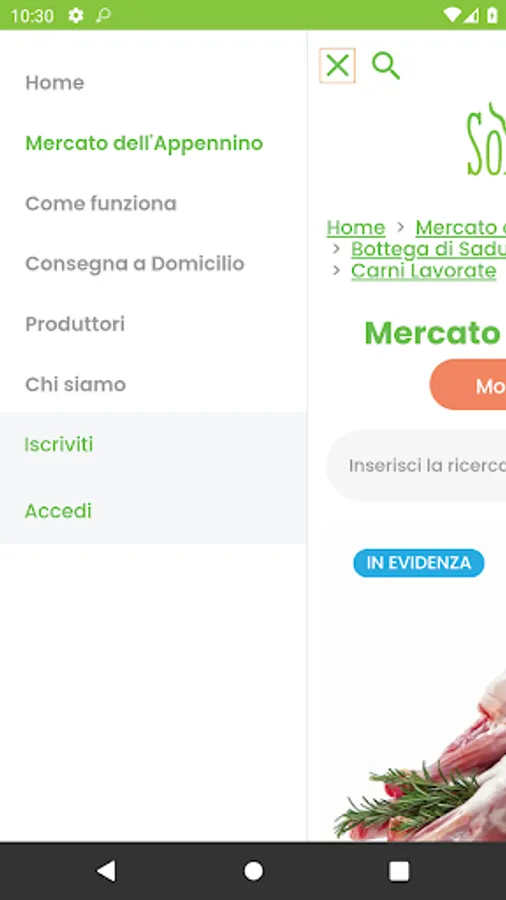Tap Android back navigation button
The height and width of the screenshot is (900, 506).
(106, 871)
